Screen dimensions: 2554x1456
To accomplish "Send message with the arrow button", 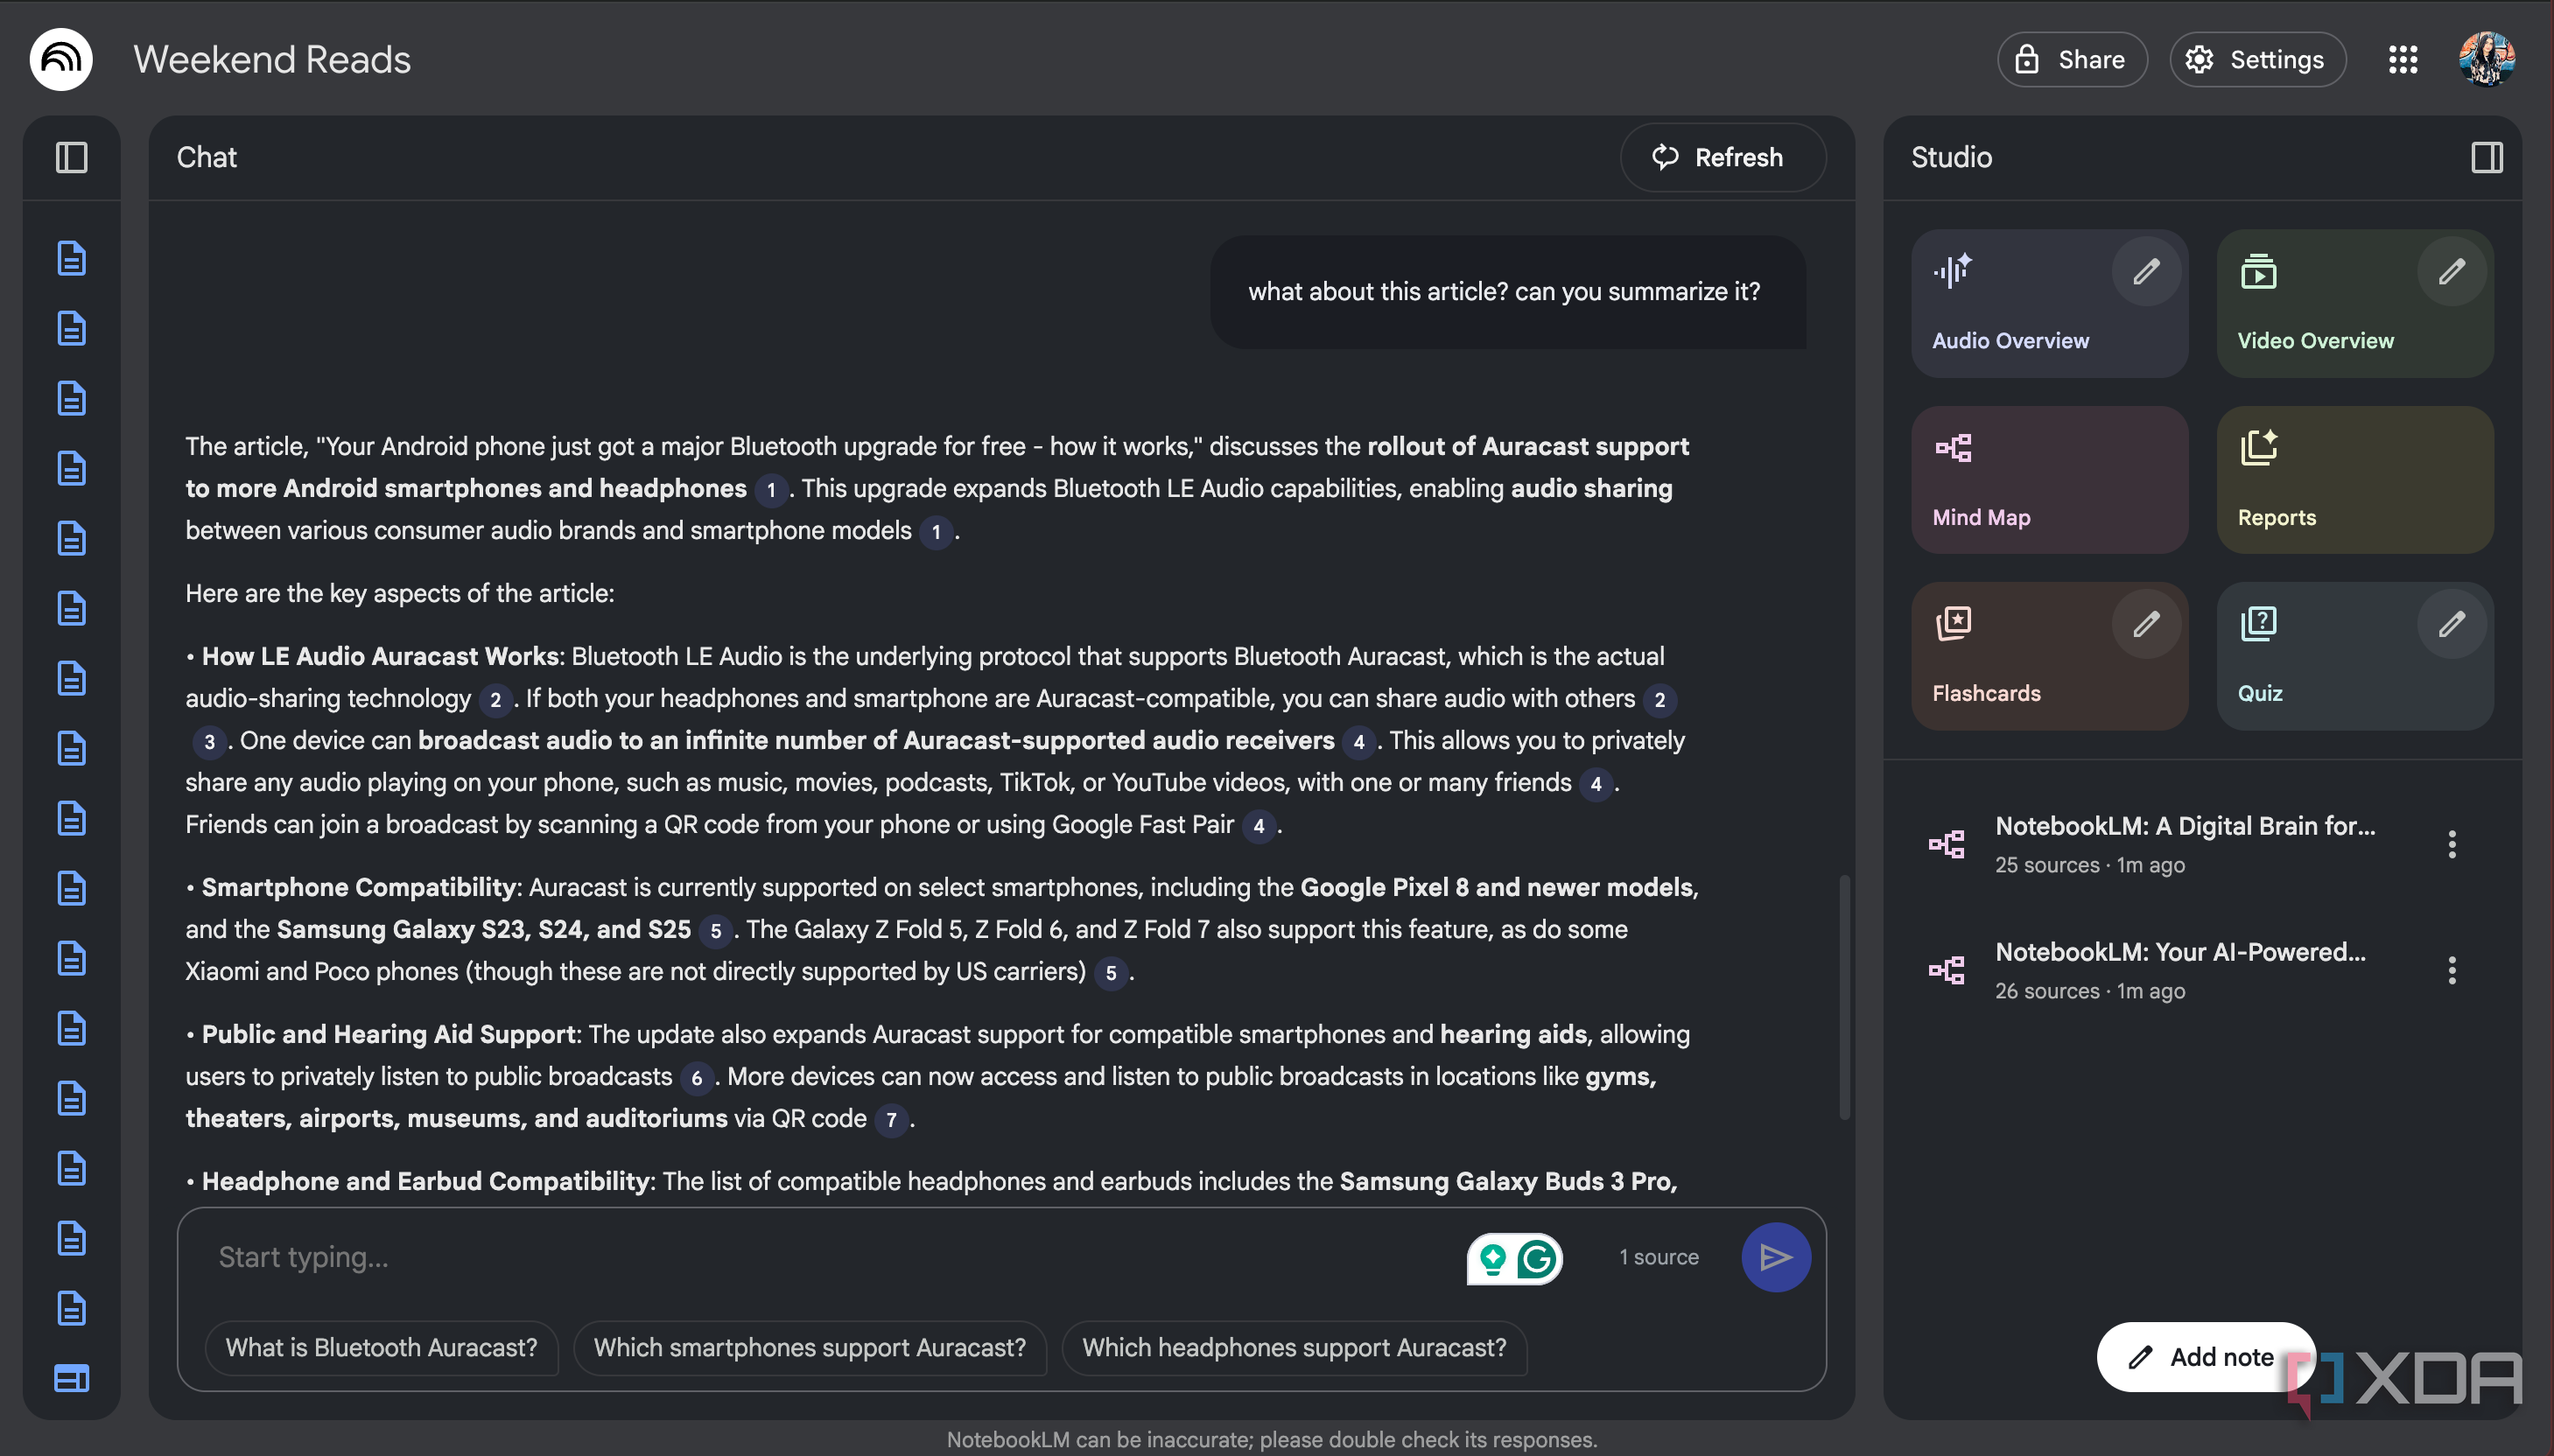I will 1775,1257.
